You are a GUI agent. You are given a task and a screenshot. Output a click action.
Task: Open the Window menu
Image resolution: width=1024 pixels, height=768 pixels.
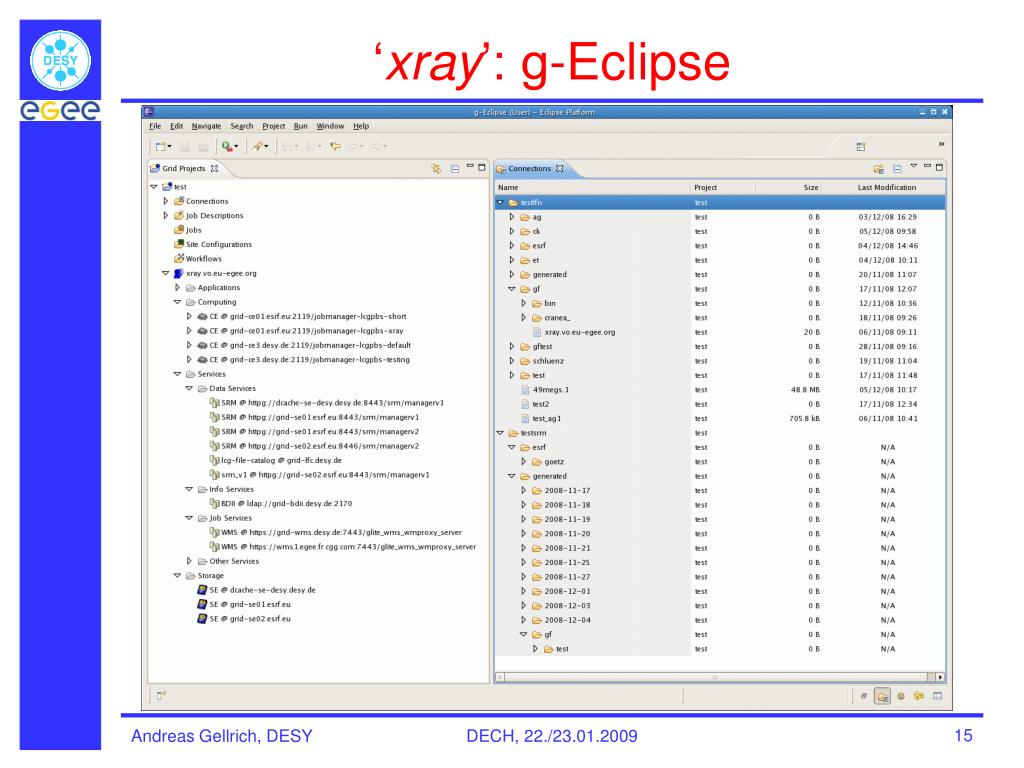tap(330, 126)
